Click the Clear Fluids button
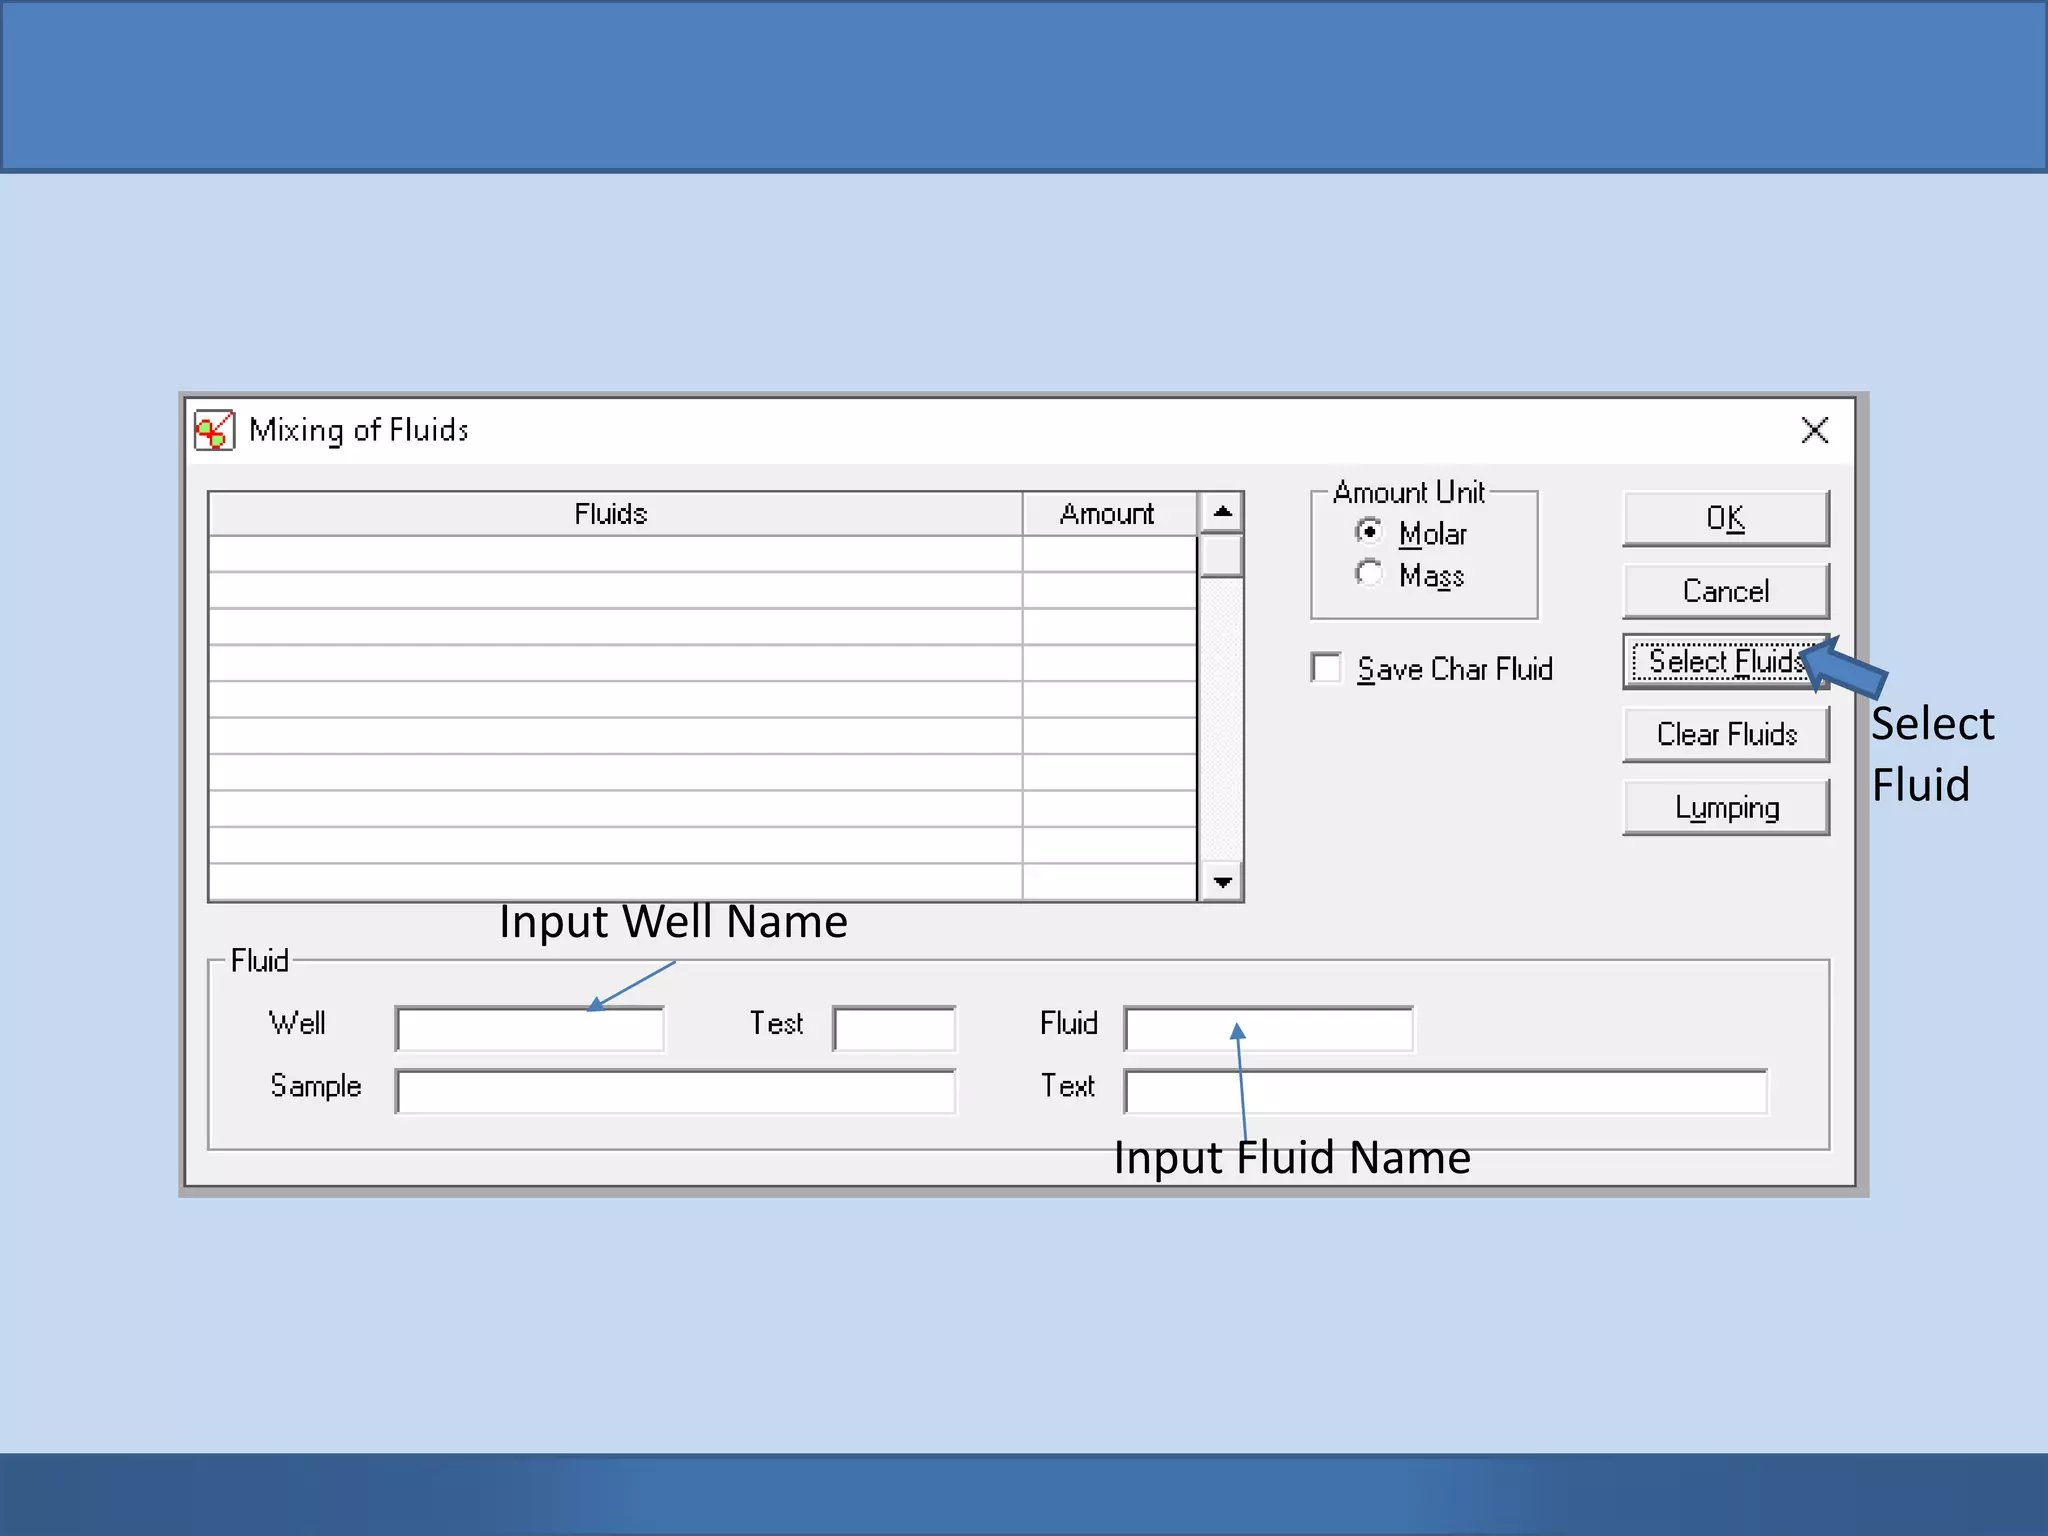The height and width of the screenshot is (1536, 2048). pos(1725,735)
